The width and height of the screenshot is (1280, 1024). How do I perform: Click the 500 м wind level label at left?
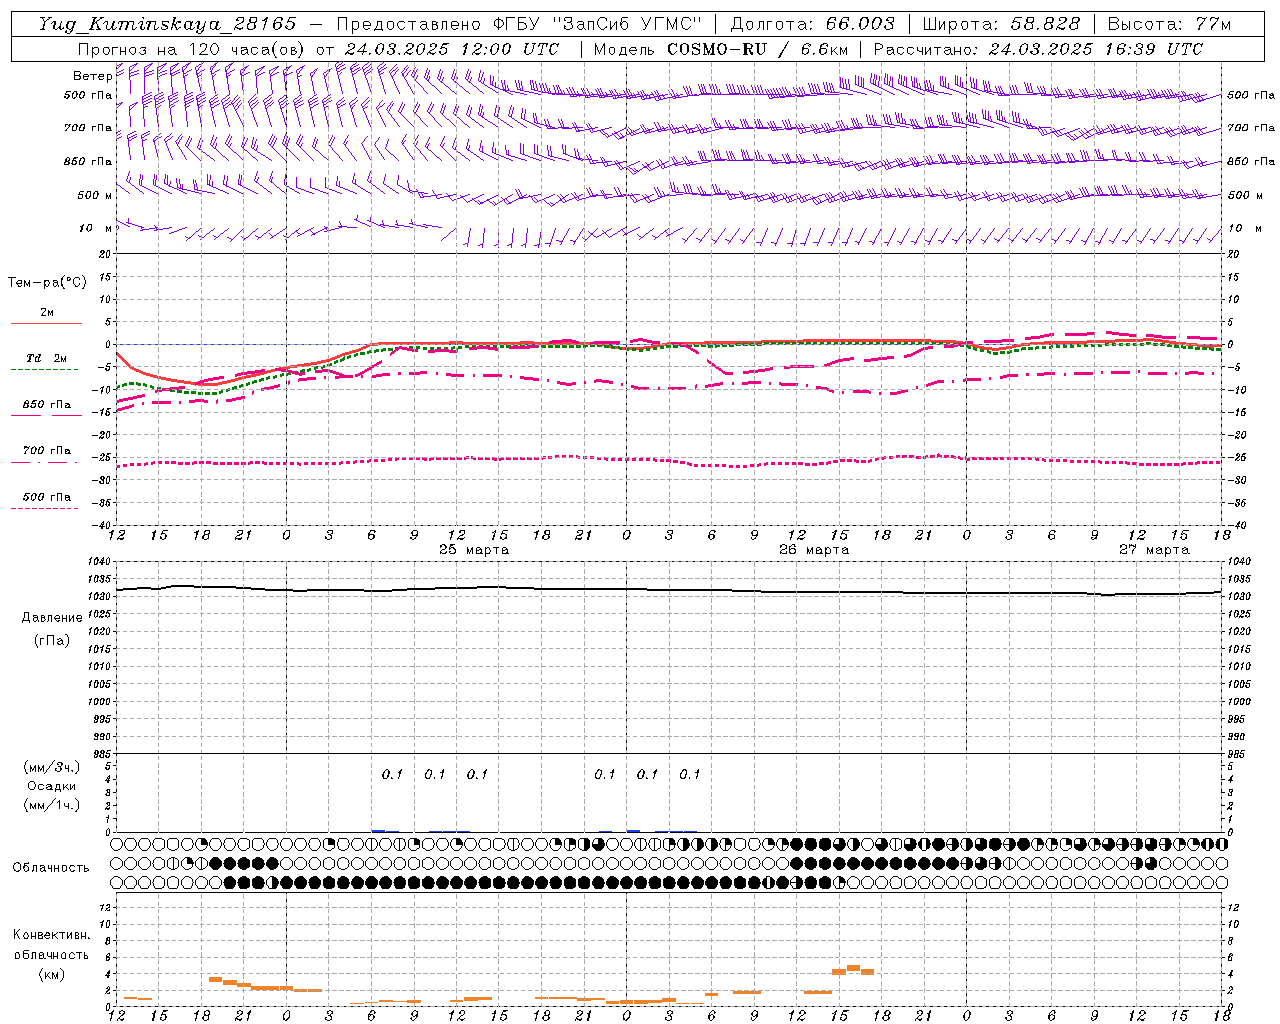(95, 195)
